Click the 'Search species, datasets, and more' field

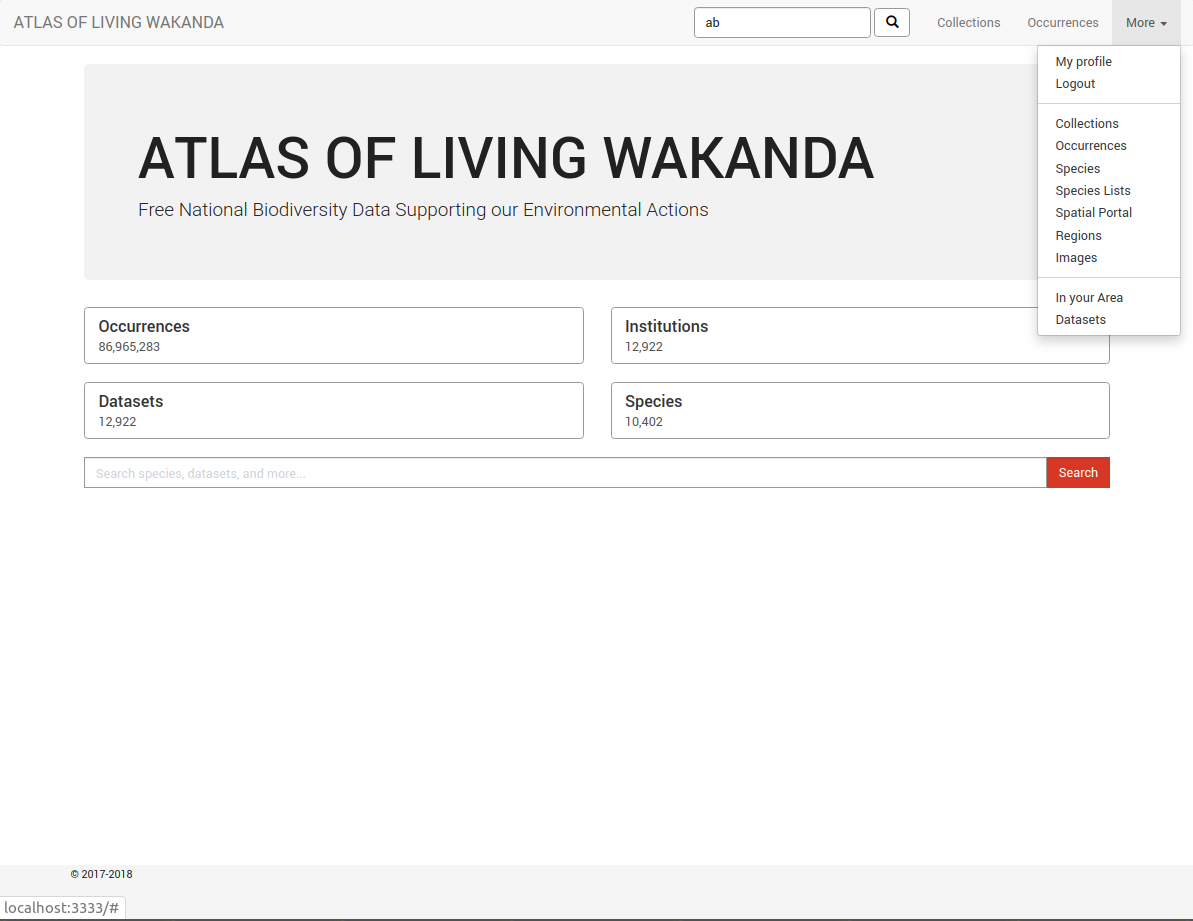point(565,473)
